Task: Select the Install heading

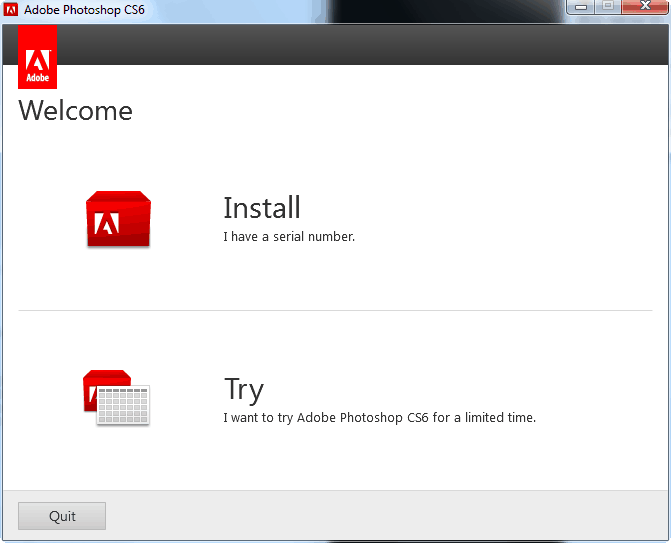Action: click(x=262, y=208)
